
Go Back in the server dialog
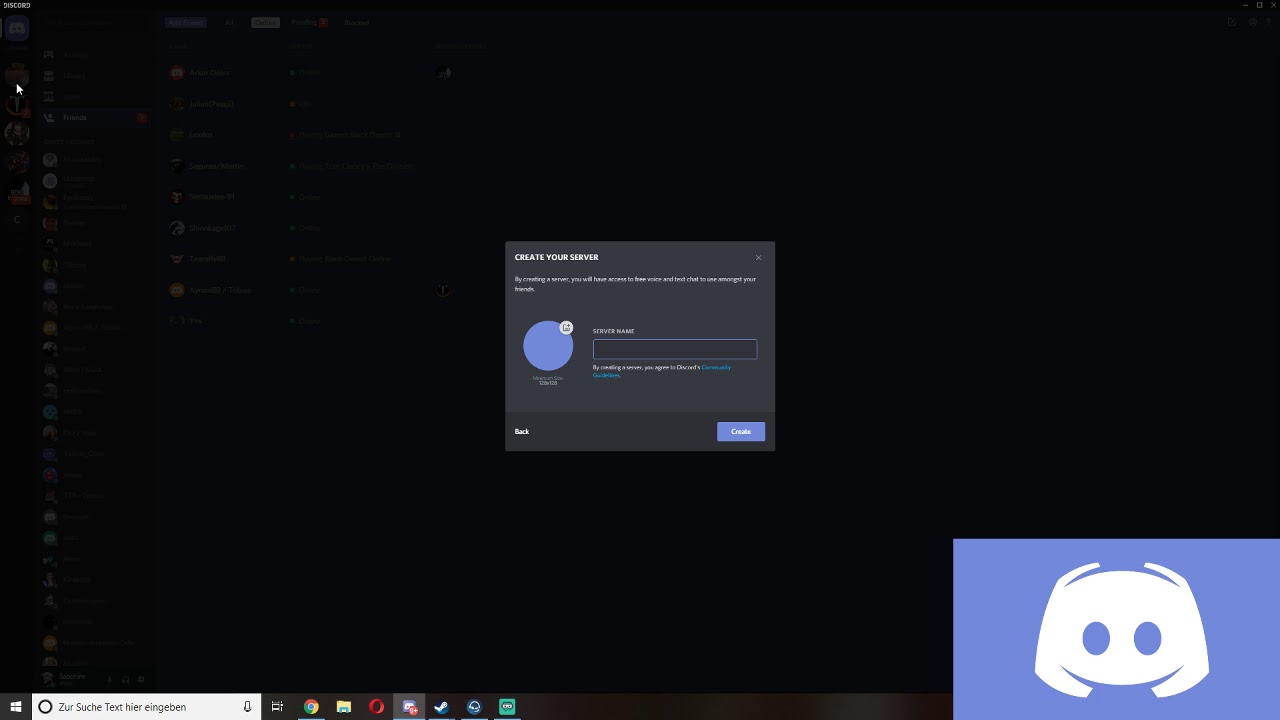tap(522, 431)
